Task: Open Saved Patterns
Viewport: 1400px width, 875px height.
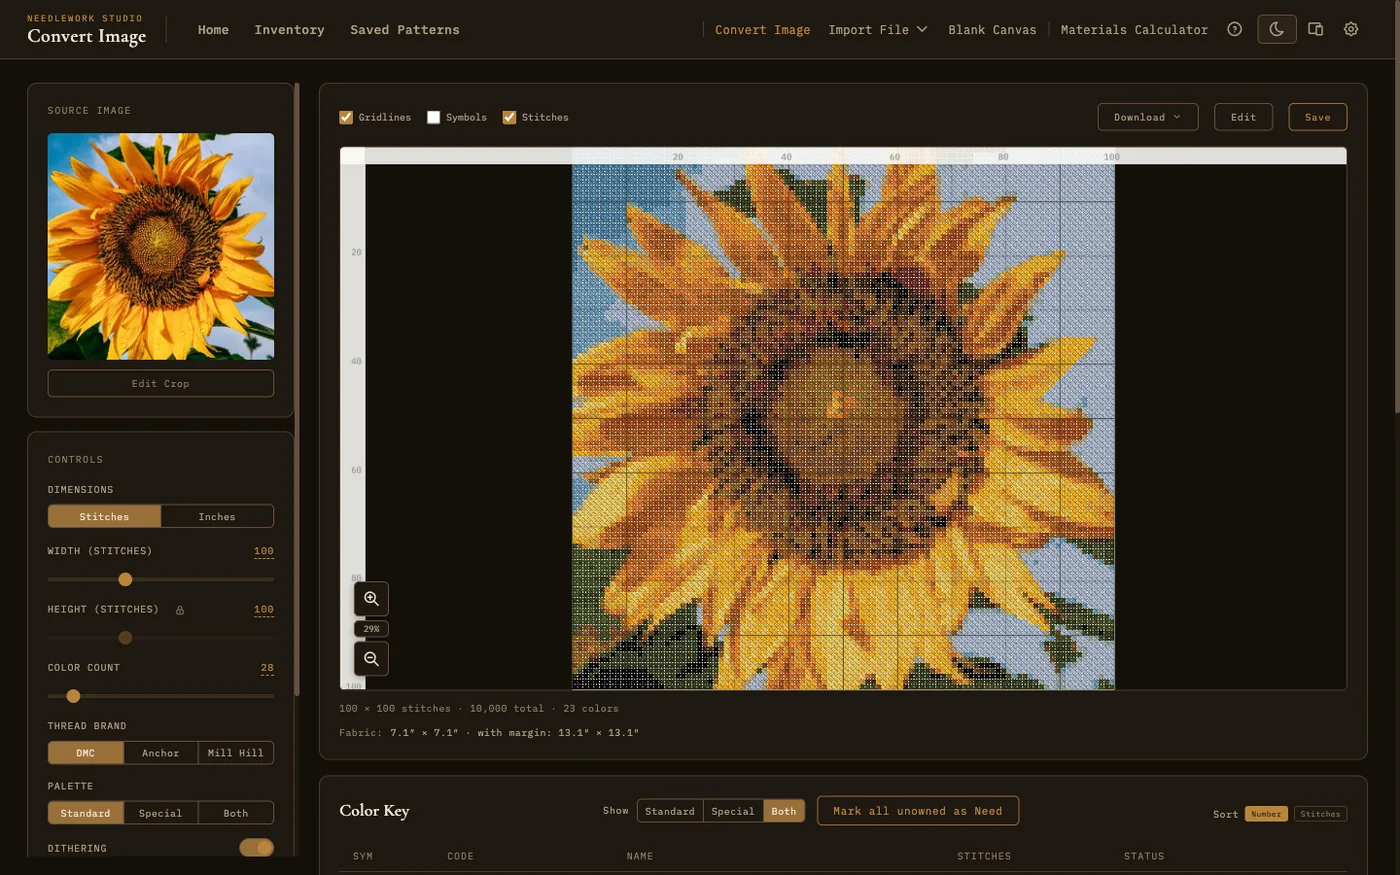Action: pos(405,30)
